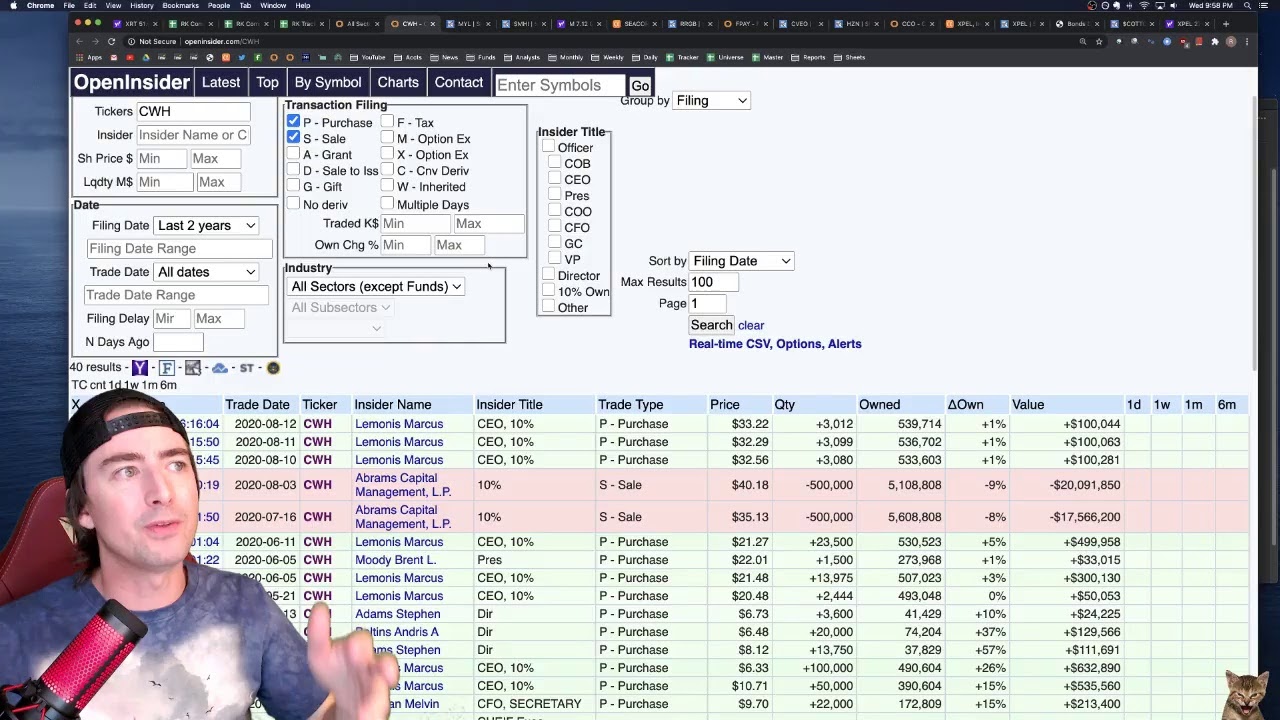Open the Latest menu item
This screenshot has height=720, width=1280.
(221, 83)
